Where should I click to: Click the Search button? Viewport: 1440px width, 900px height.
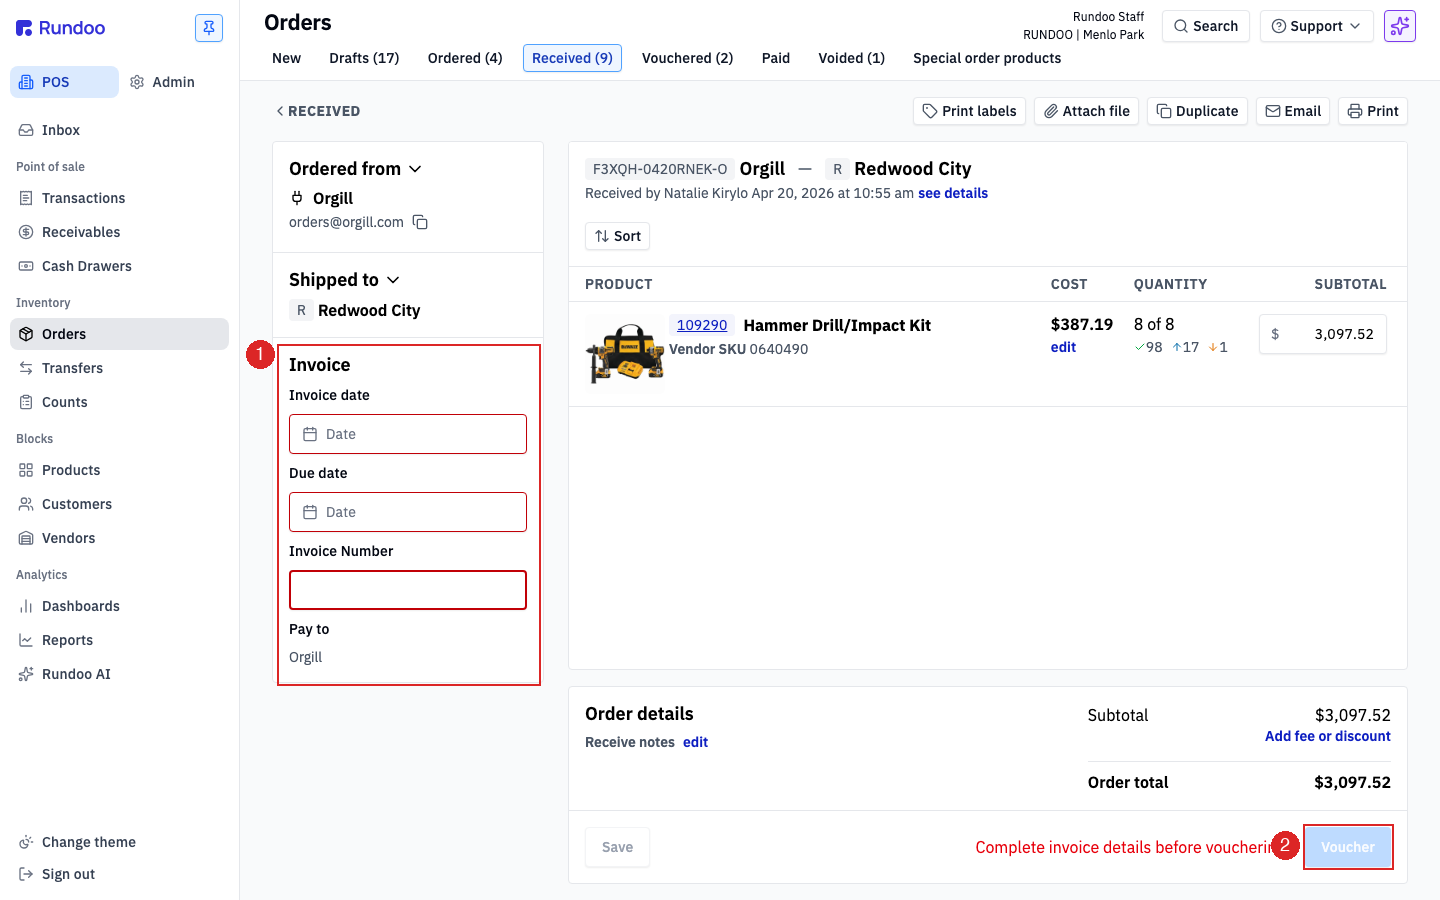(x=1206, y=26)
